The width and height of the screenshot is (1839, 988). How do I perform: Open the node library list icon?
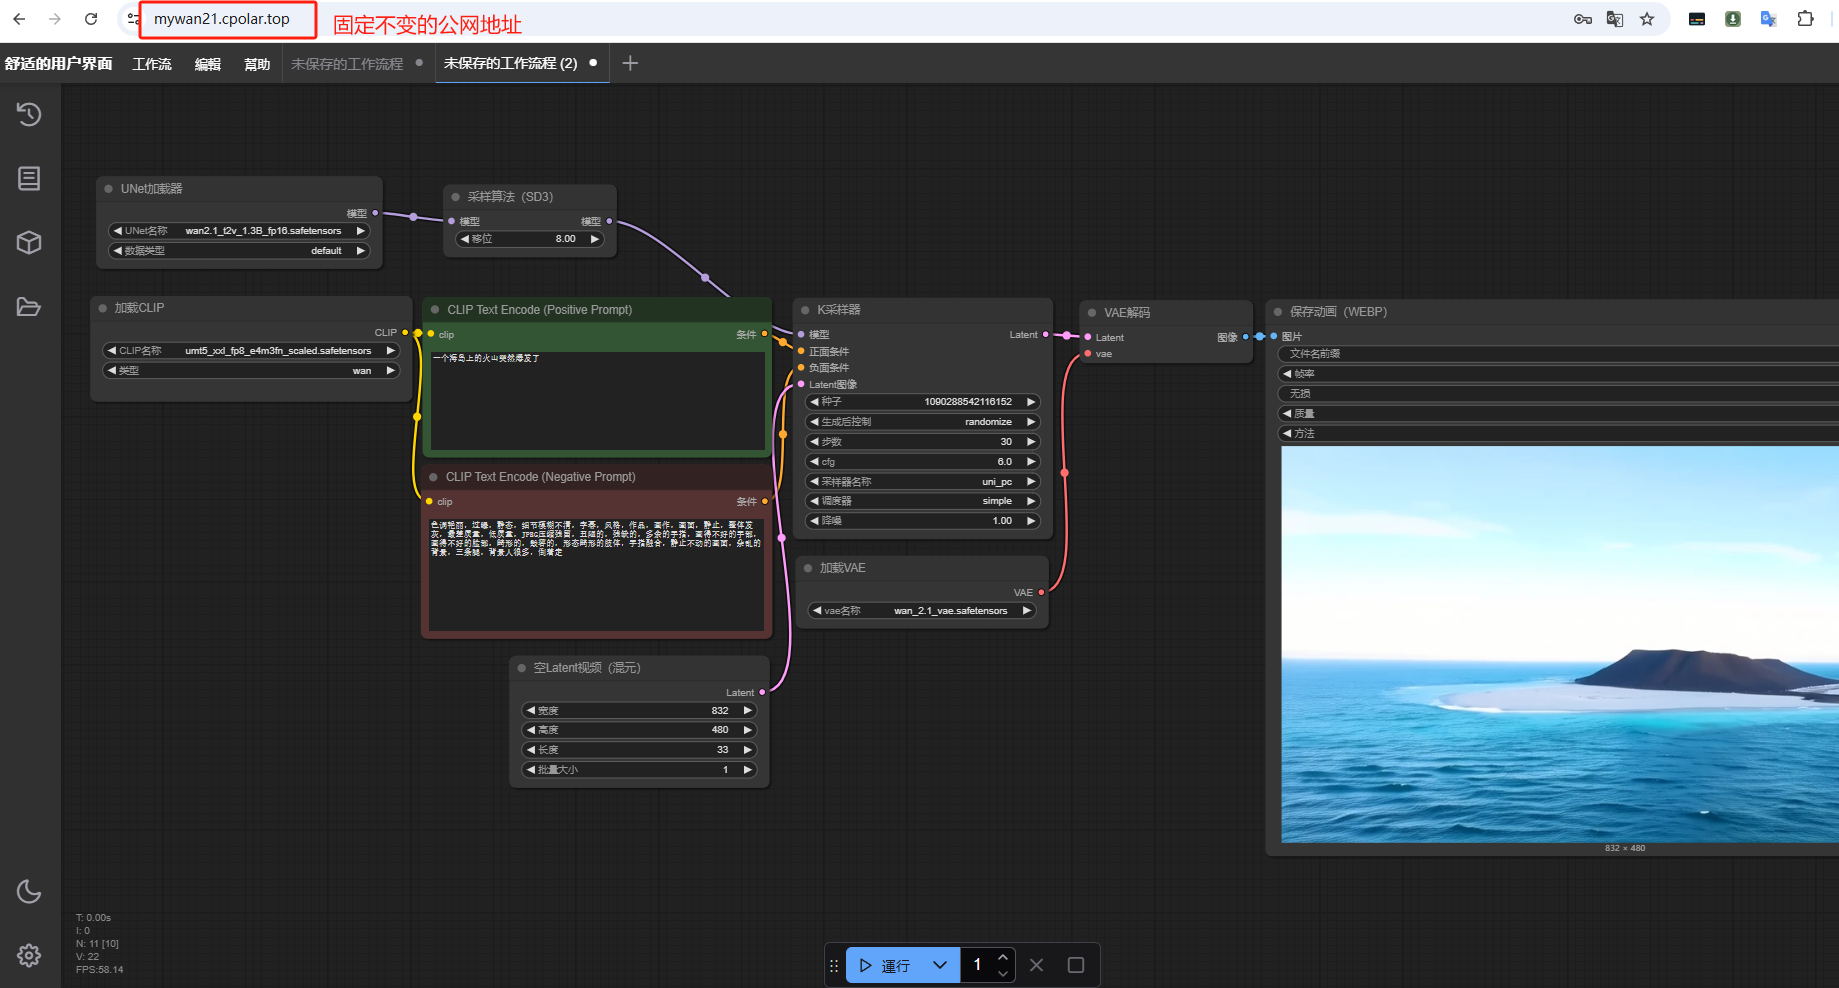pos(29,178)
